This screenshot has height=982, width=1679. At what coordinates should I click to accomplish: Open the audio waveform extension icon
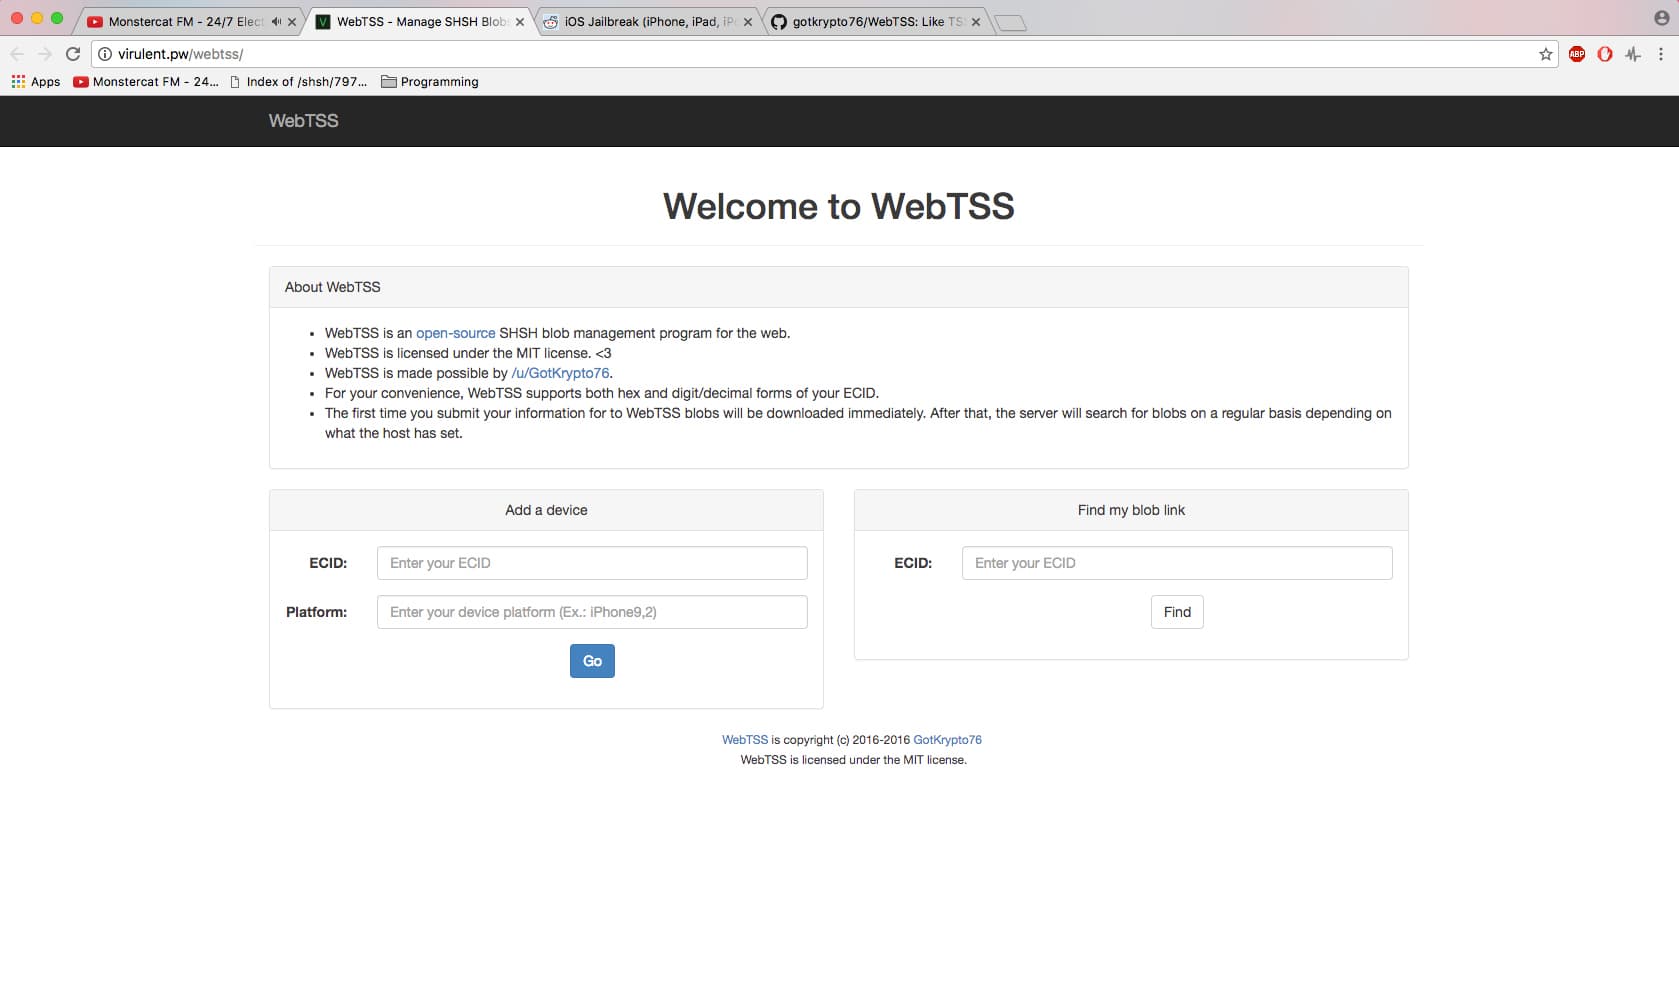coord(1631,54)
